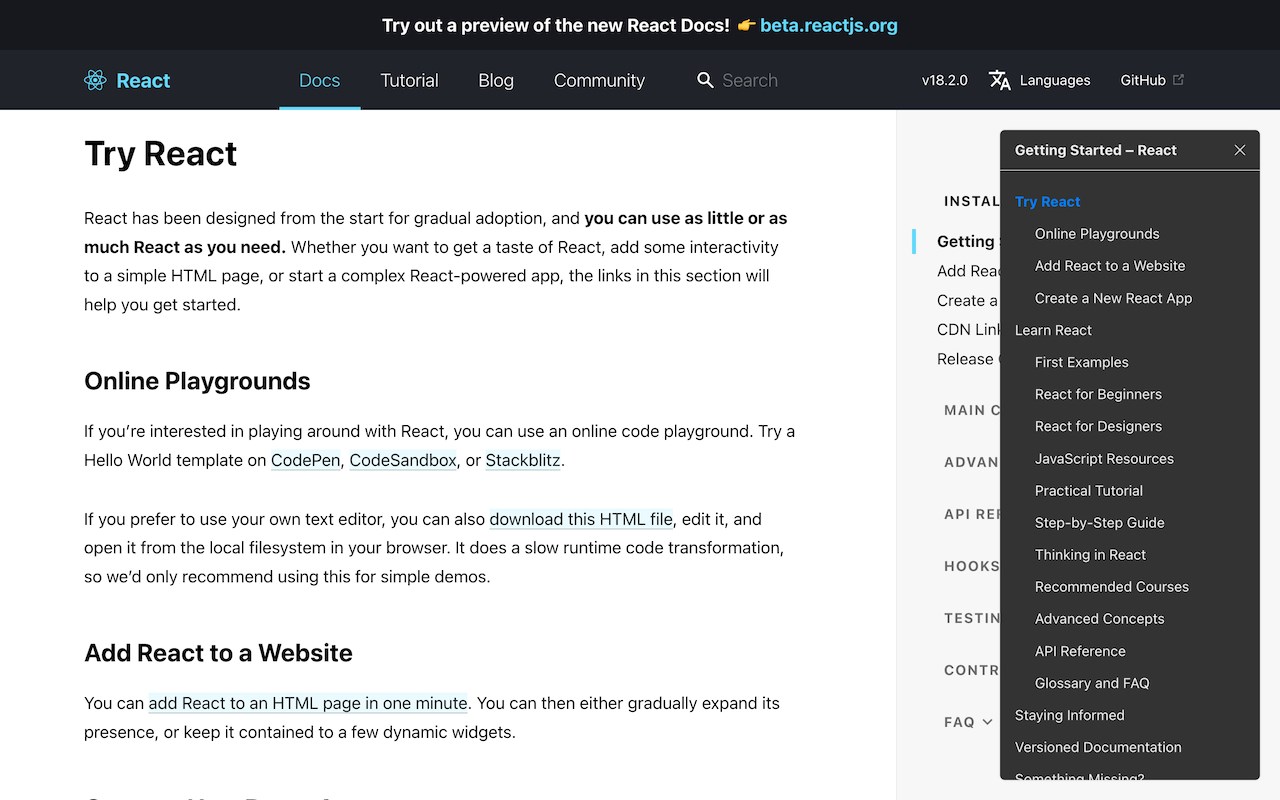Select Practical Tutorial outline entry
Viewport: 1280px width, 800px height.
pos(1088,490)
